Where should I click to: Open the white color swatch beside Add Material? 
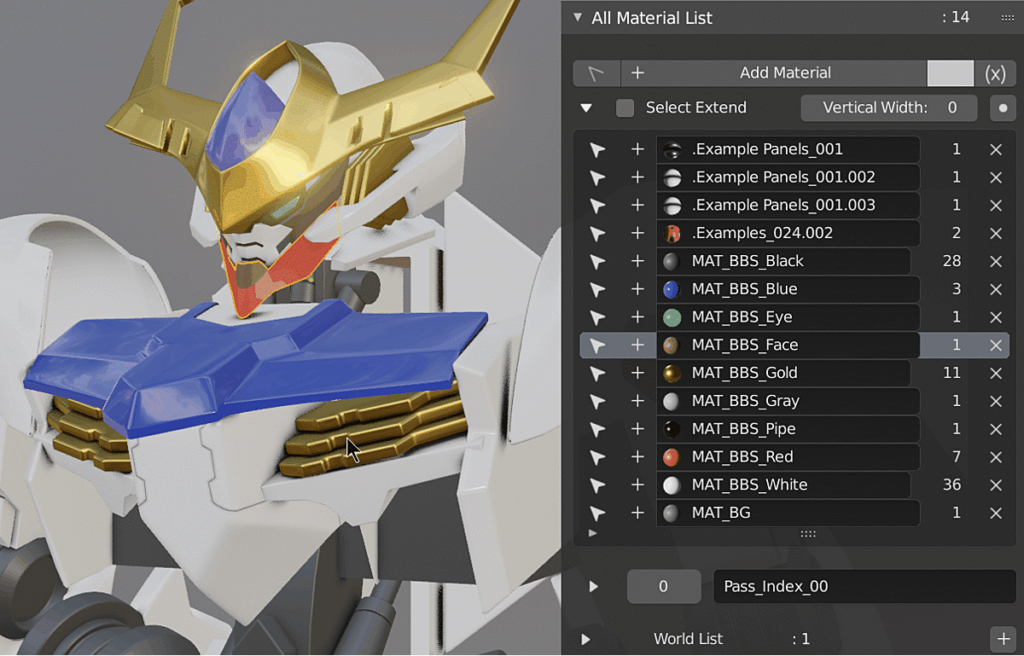[x=950, y=73]
